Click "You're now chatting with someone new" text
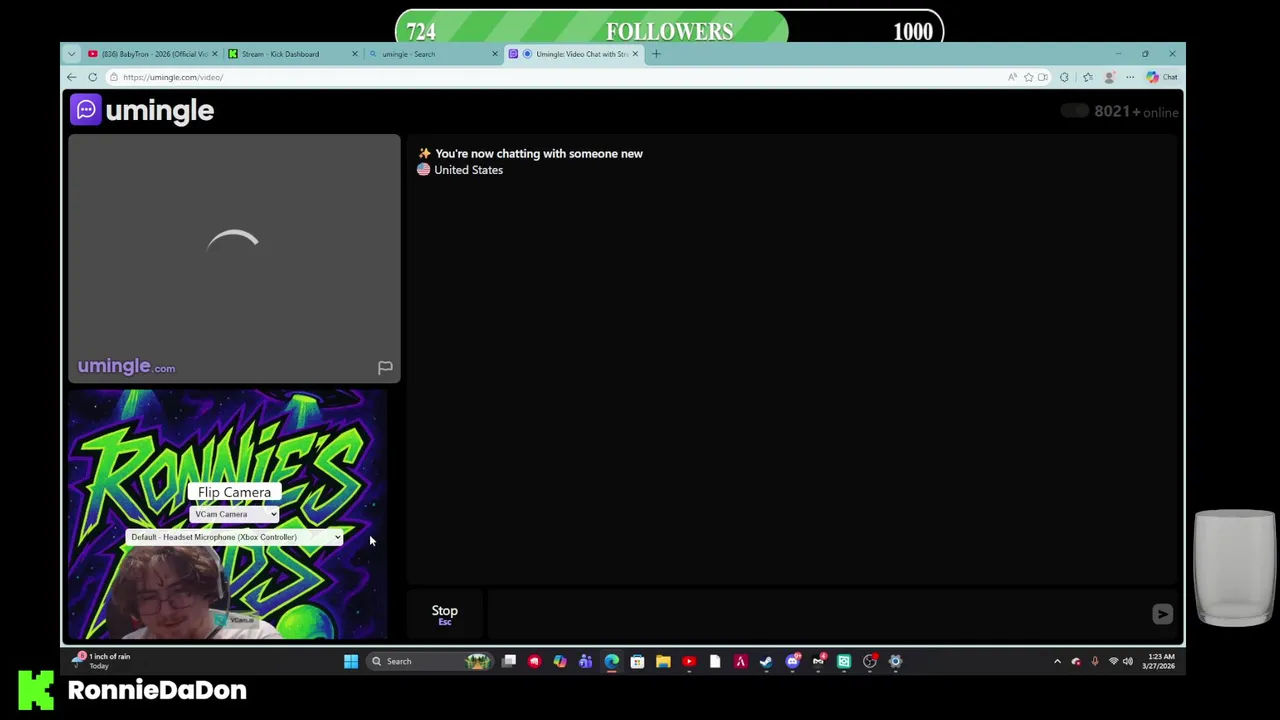The image size is (1280, 720). (x=539, y=154)
